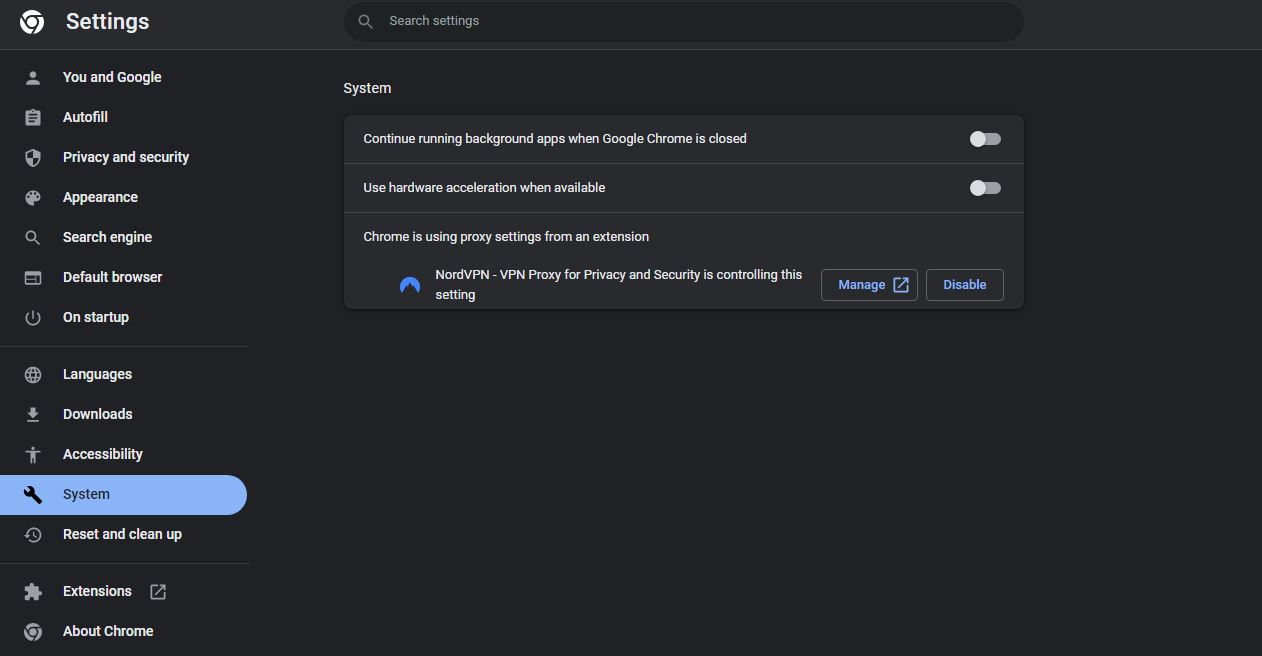Select About Chrome in the sidebar
The width and height of the screenshot is (1262, 656).
pos(108,631)
